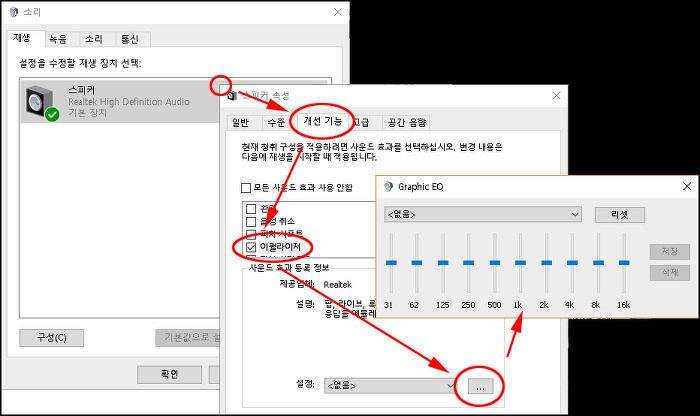Click 확인 in the 소리 window

pyautogui.click(x=169, y=374)
